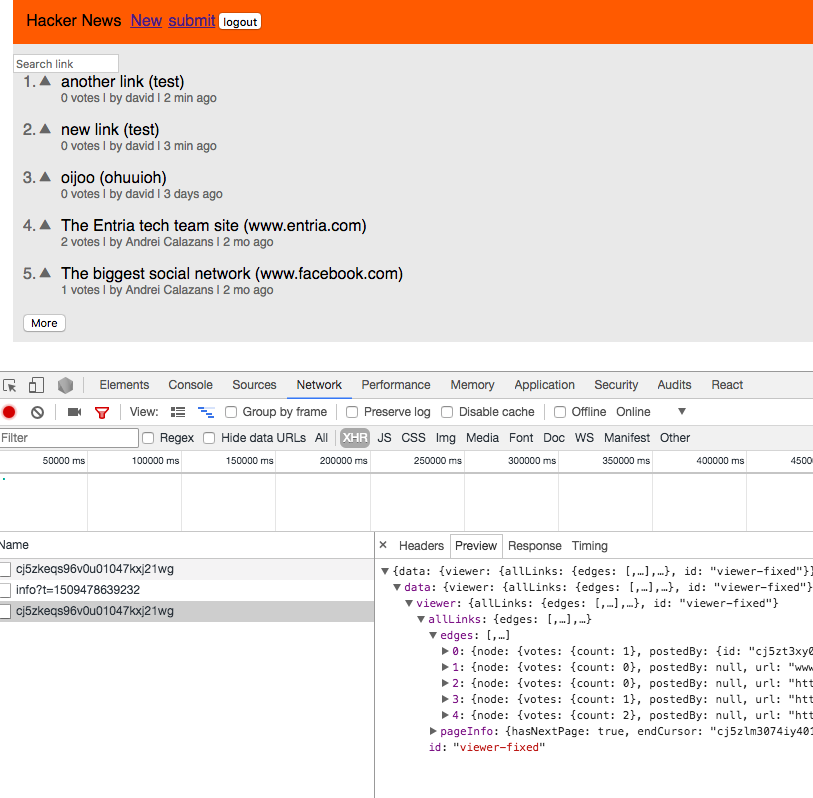Toggle capture screenshots camera icon
Screen dimensions: 813x798
(x=75, y=412)
